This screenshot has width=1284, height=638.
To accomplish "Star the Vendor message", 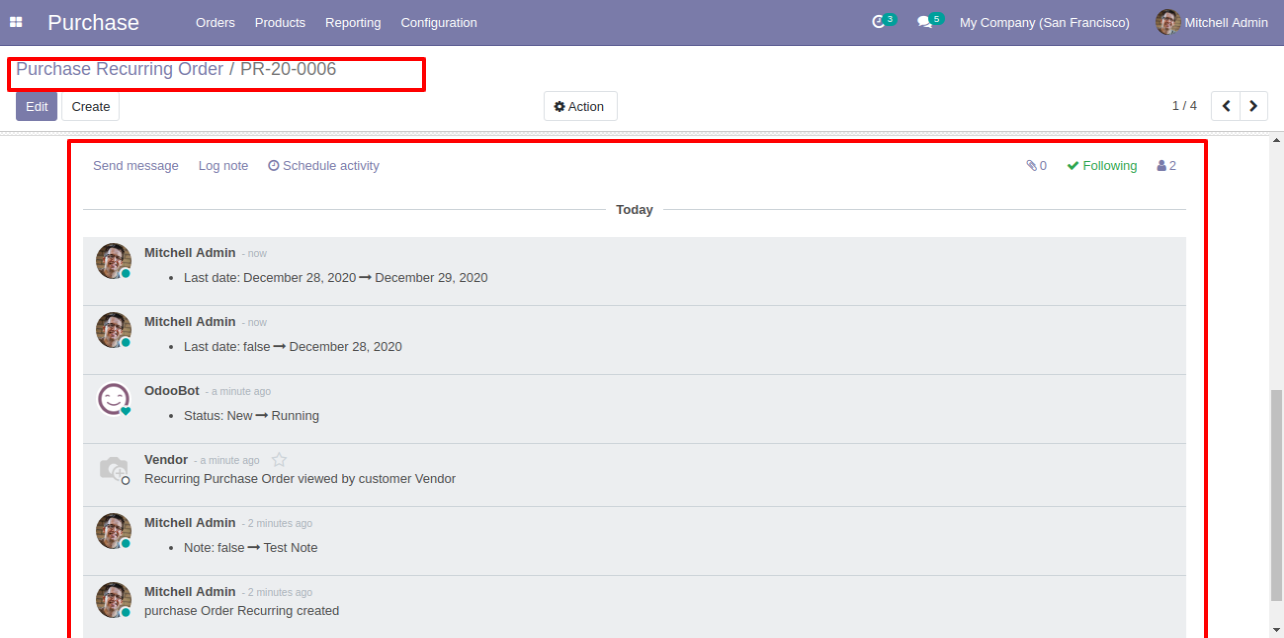I will coord(279,460).
